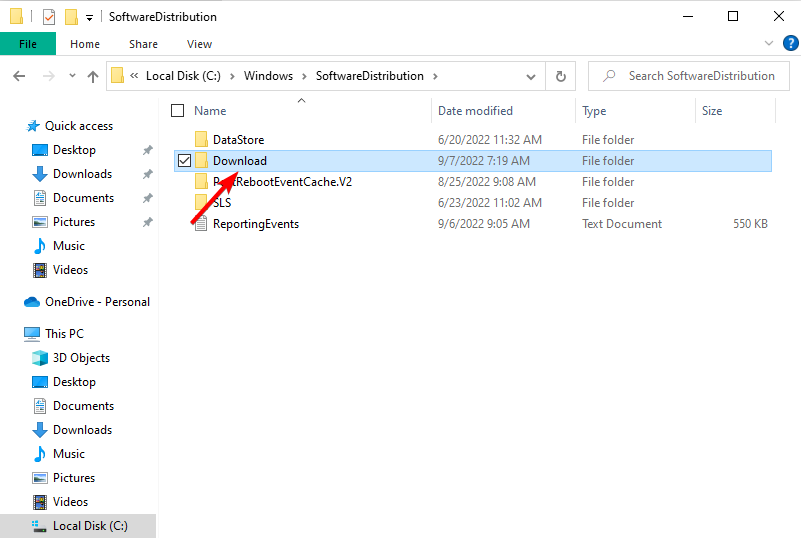Screen dimensions: 801x538
Task: Click Windows in address breadcrumb
Action: point(268,76)
